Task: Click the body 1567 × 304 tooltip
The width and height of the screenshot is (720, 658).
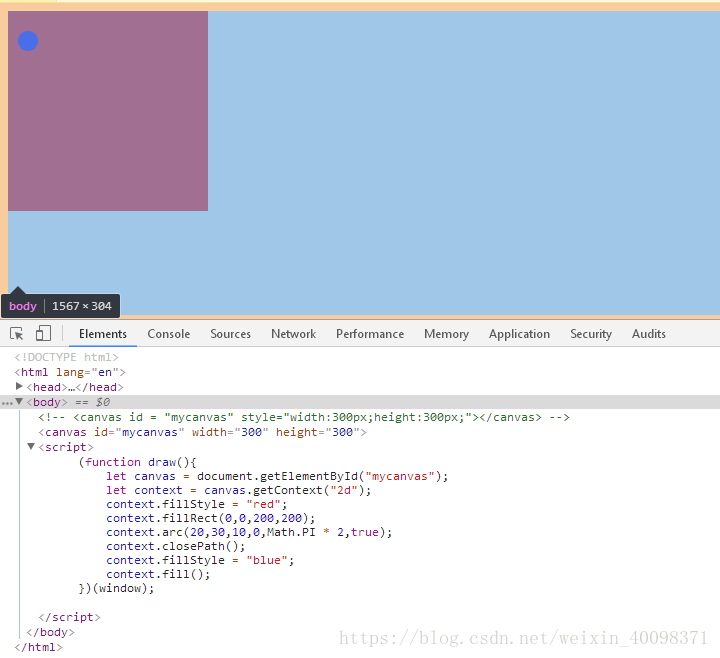Action: click(60, 306)
